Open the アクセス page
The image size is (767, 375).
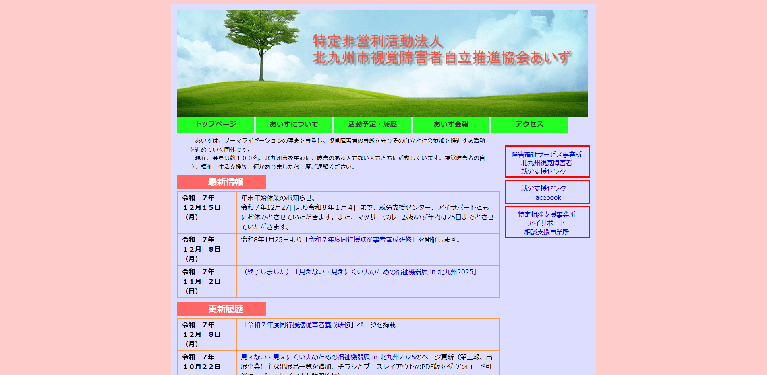tap(529, 125)
